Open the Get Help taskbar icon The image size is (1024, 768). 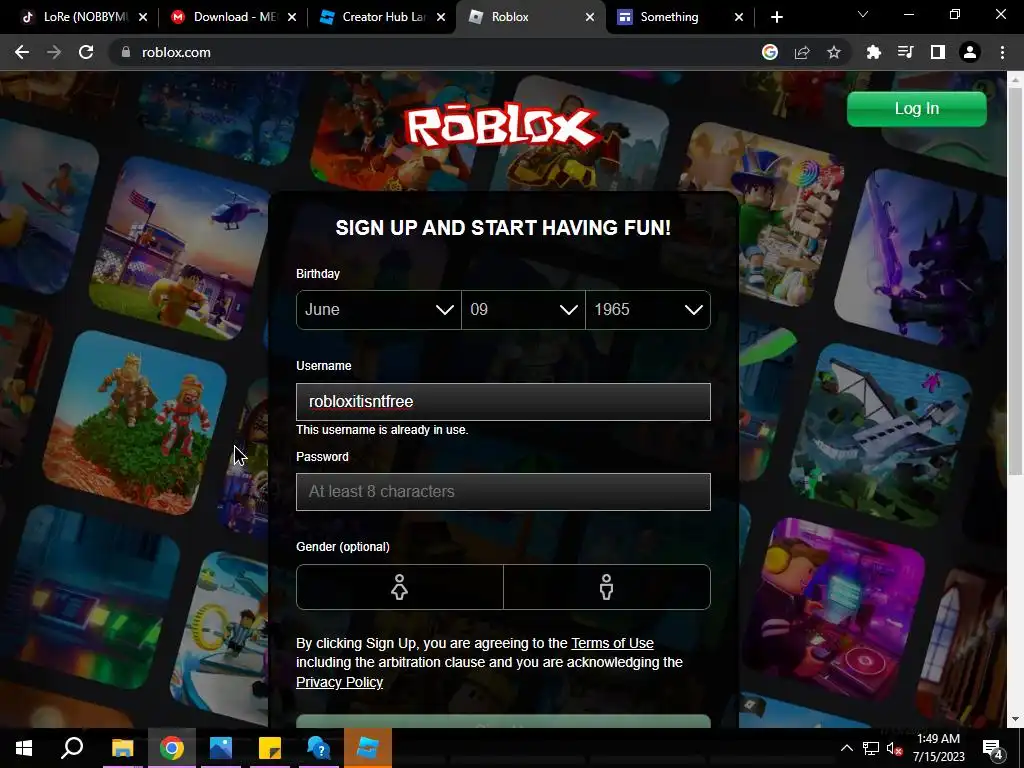(319, 748)
